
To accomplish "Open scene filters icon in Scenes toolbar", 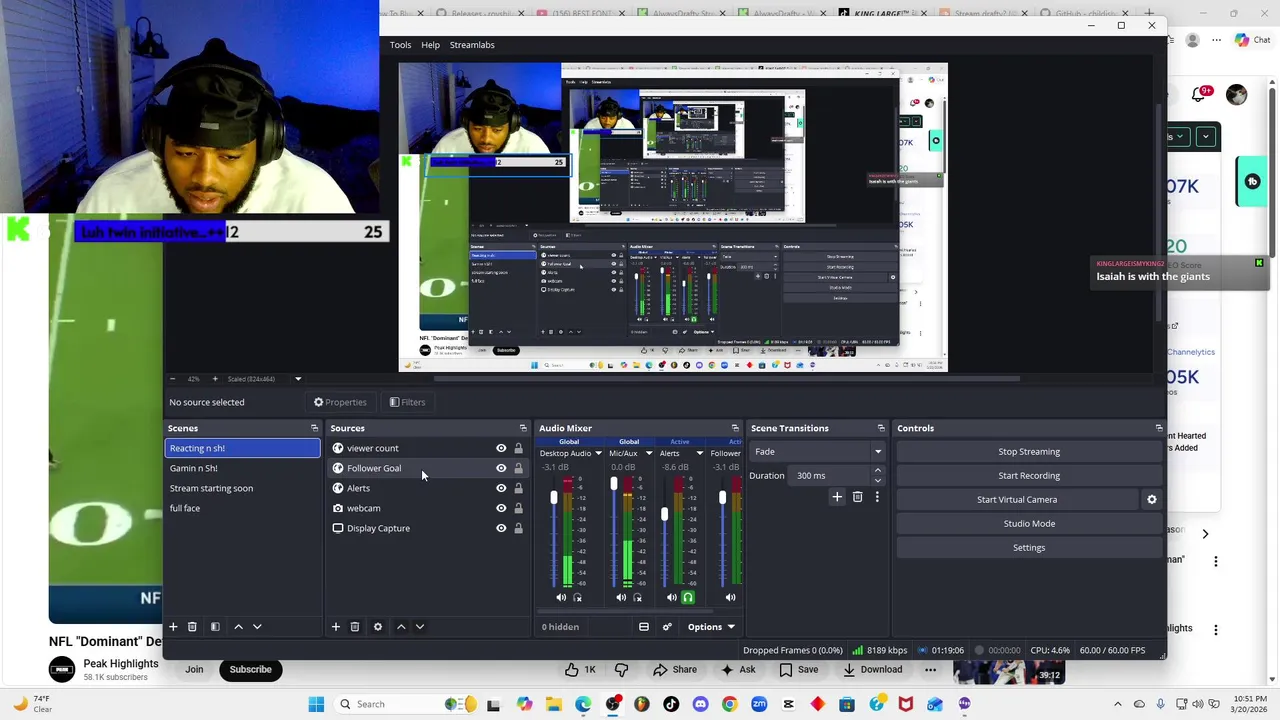I will point(215,627).
